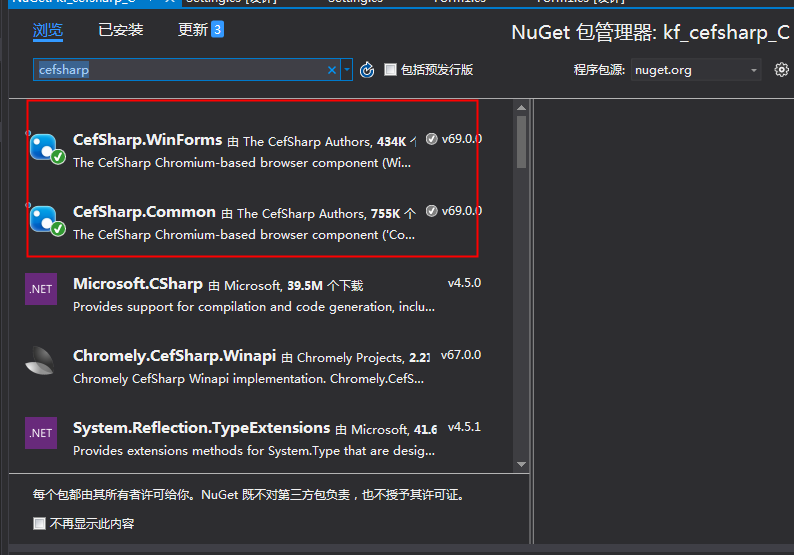This screenshot has width=794, height=555.
Task: Click version v67.0.0 of Chromely.CefSharp.Winapi
Action: 461,355
